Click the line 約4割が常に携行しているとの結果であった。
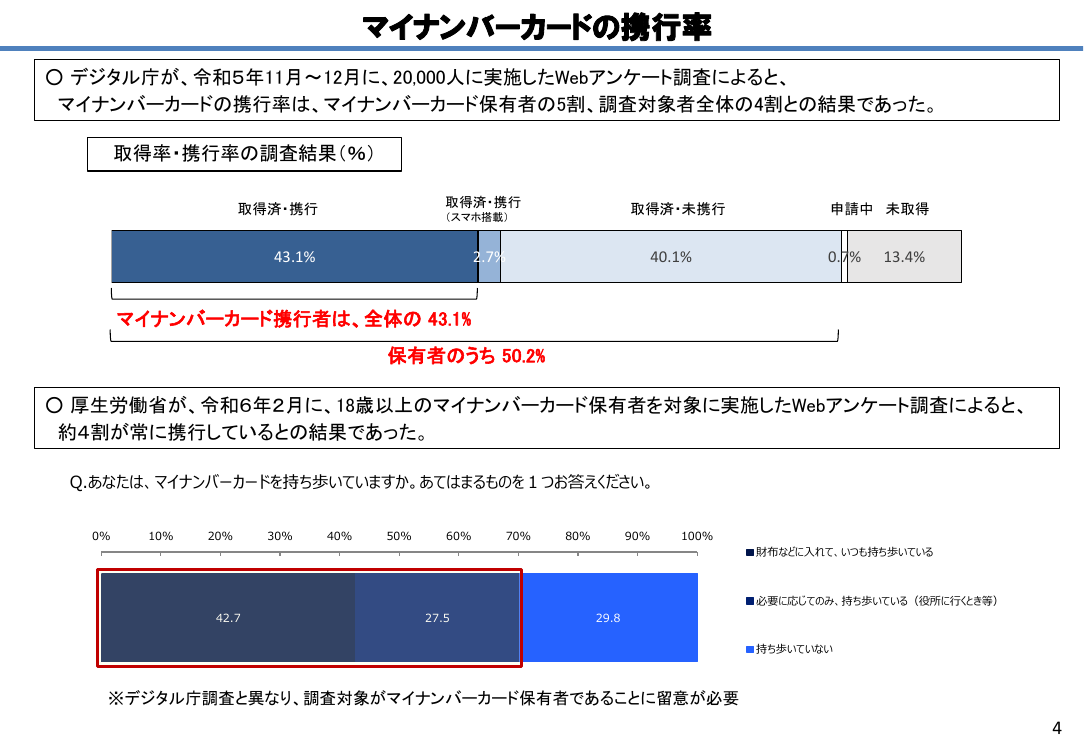The width and height of the screenshot is (1084, 750). 243,433
